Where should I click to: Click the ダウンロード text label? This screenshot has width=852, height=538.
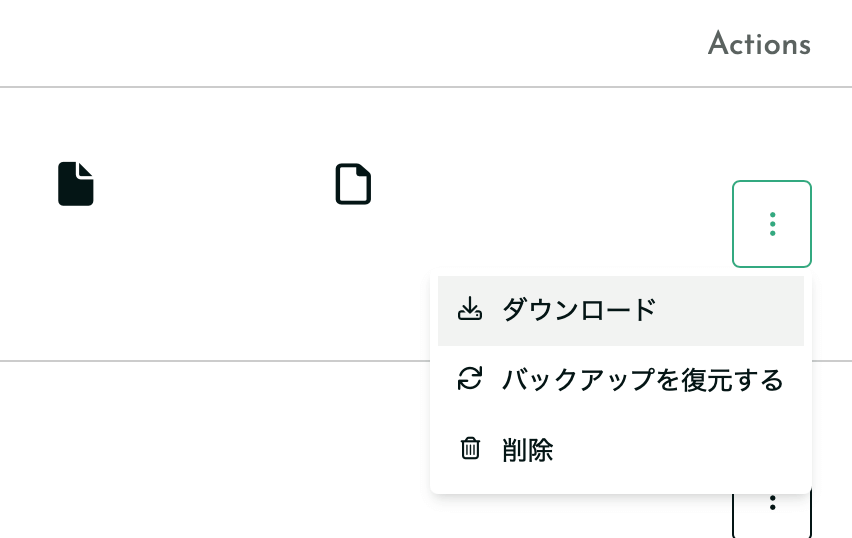[x=579, y=310]
